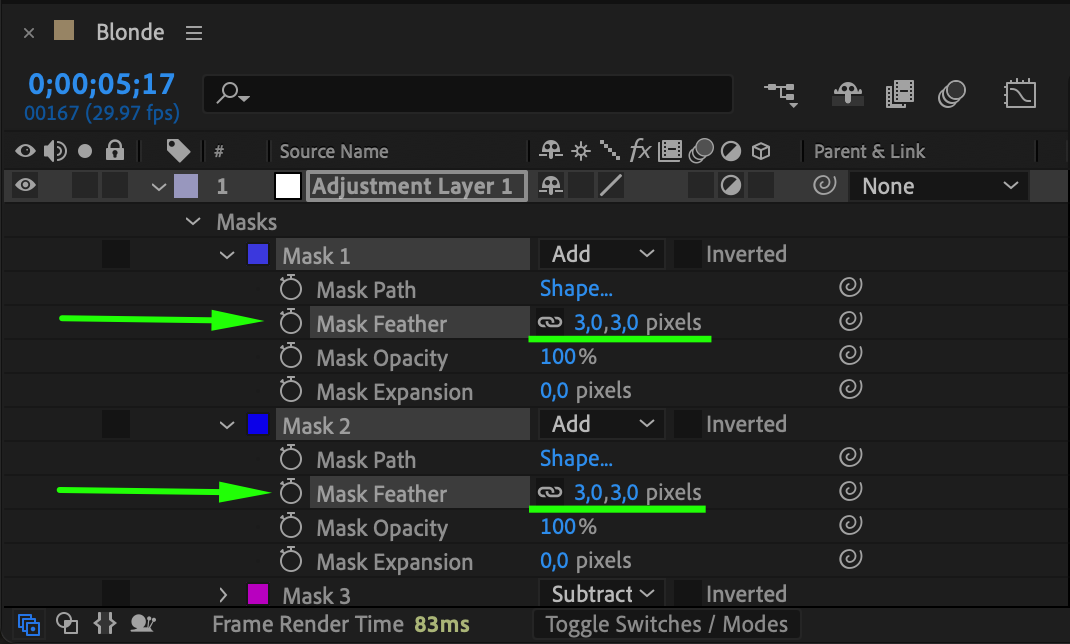Expand the Mask 3 group
The width and height of the screenshot is (1070, 644).
224,596
